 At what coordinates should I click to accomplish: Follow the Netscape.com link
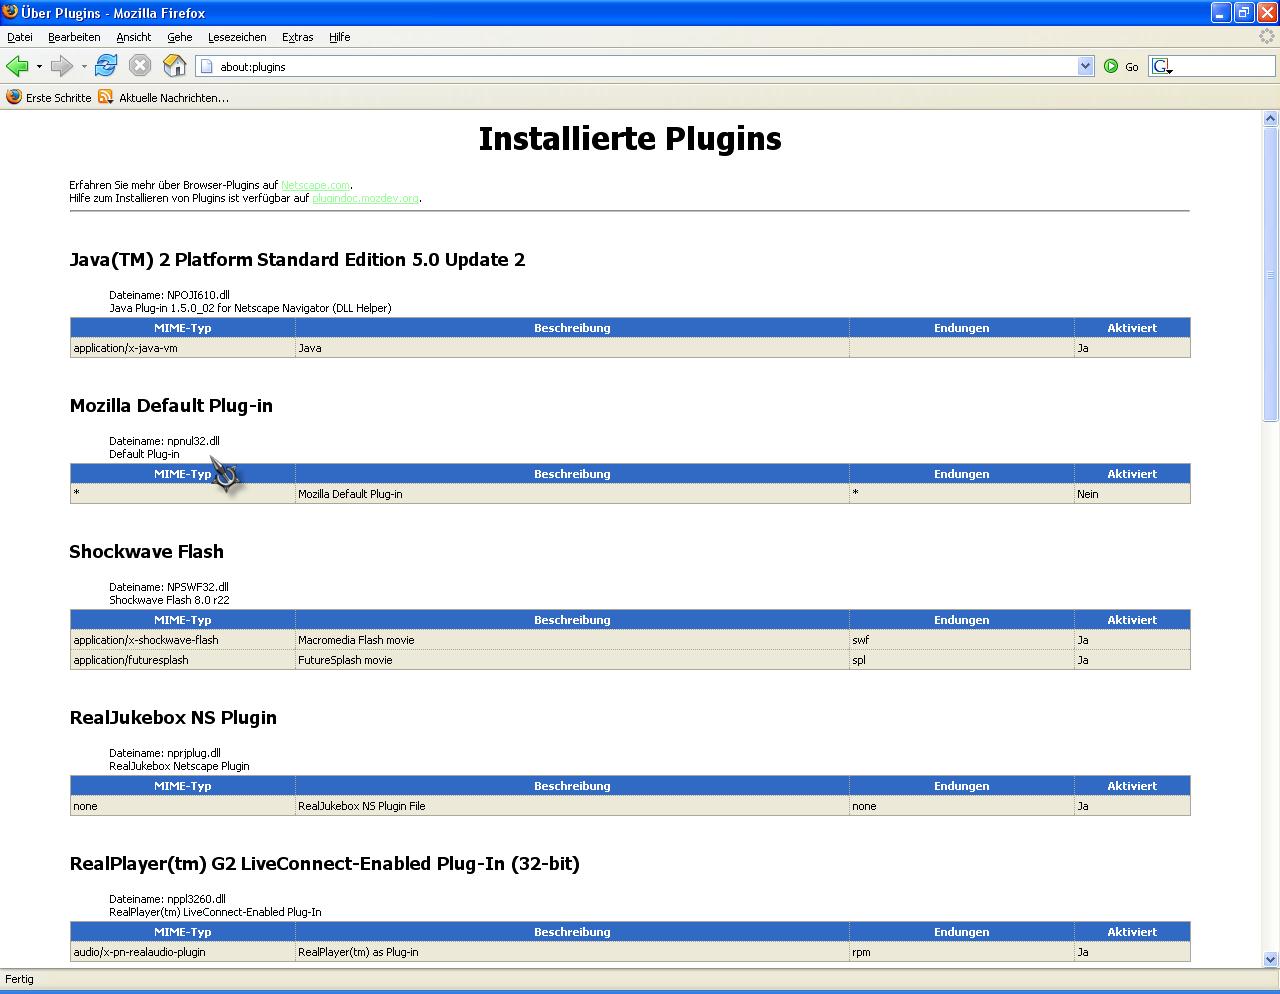click(315, 185)
